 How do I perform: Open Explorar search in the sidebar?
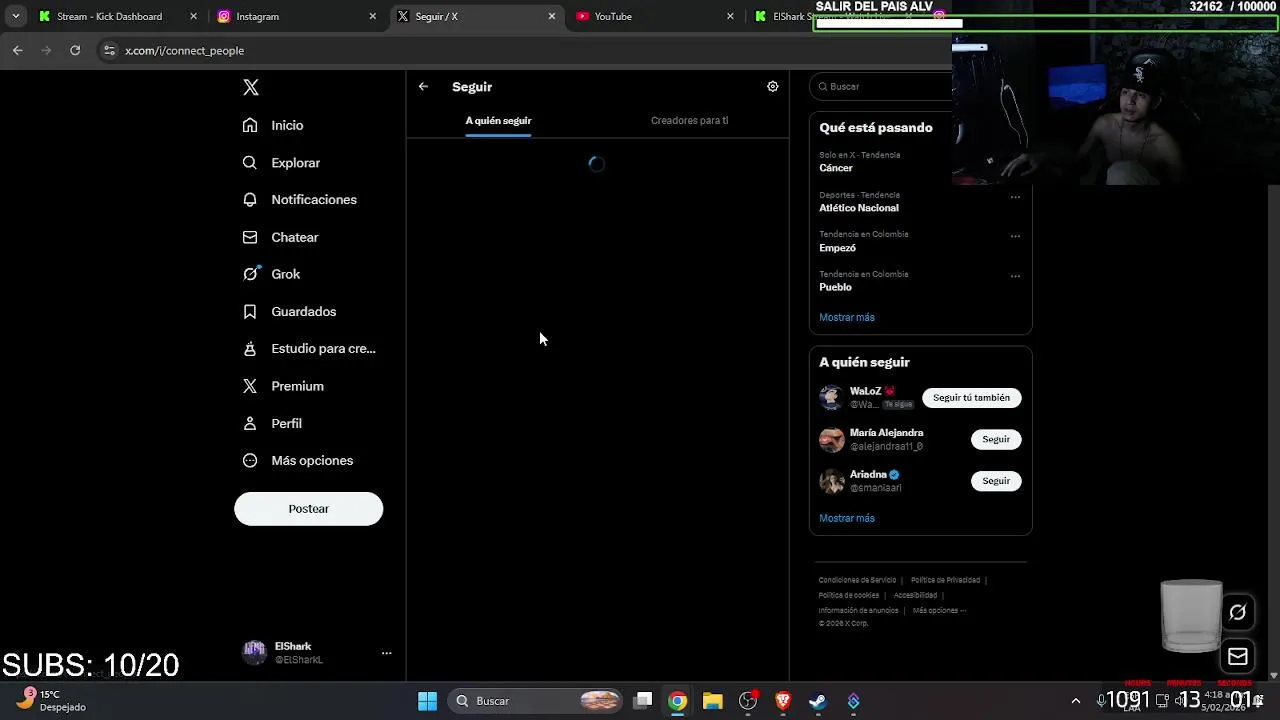point(281,162)
